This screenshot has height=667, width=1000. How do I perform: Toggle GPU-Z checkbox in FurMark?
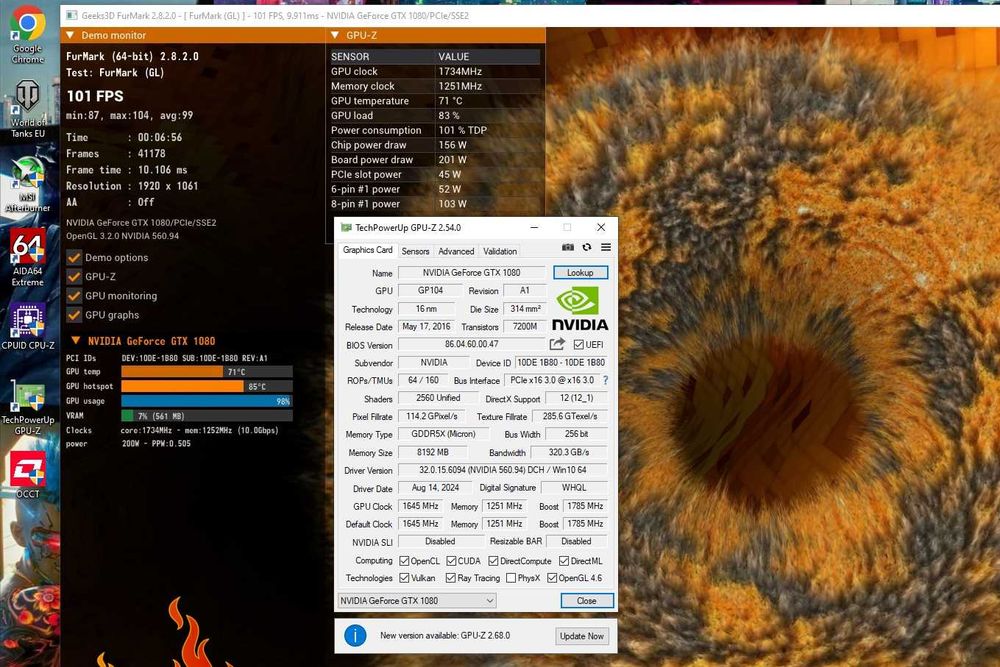(x=74, y=277)
